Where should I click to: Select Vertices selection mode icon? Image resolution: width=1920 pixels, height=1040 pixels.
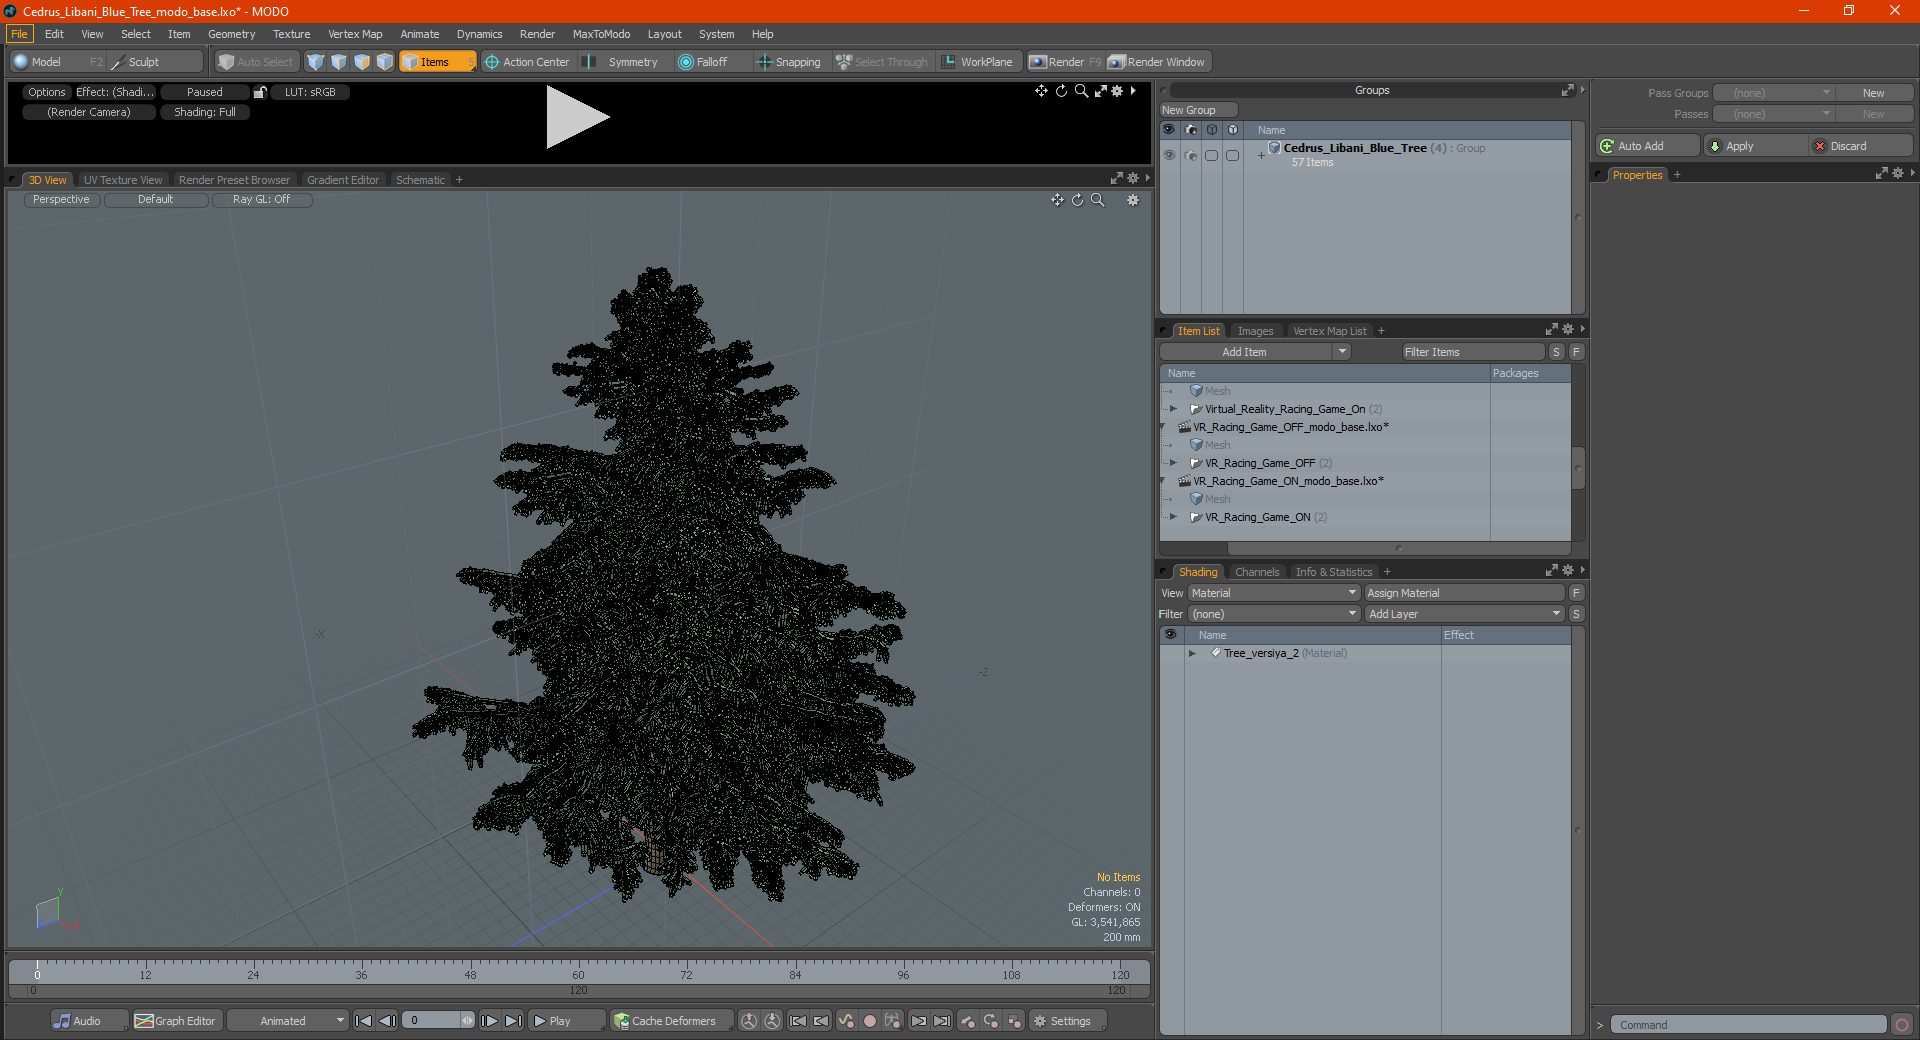coord(316,62)
